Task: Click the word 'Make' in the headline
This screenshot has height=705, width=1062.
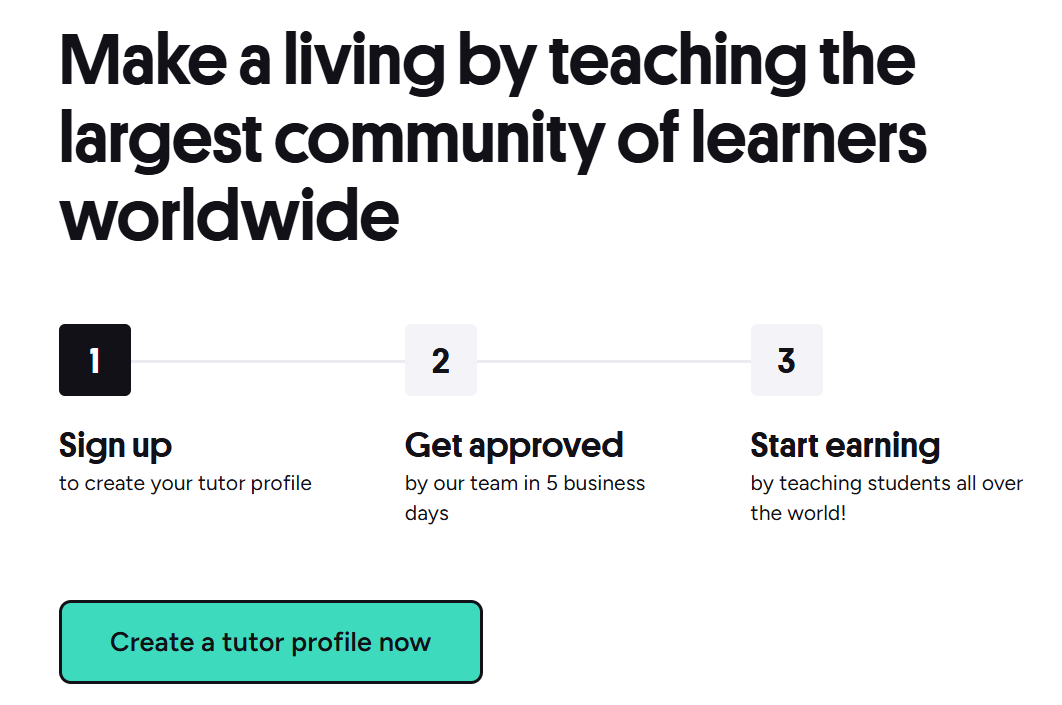Action: (x=143, y=61)
